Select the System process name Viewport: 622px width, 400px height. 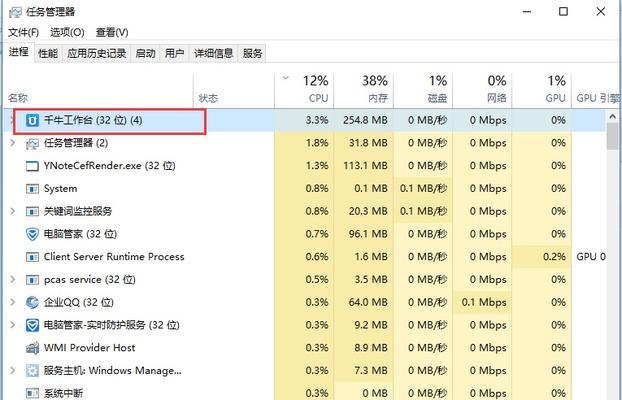coord(60,188)
